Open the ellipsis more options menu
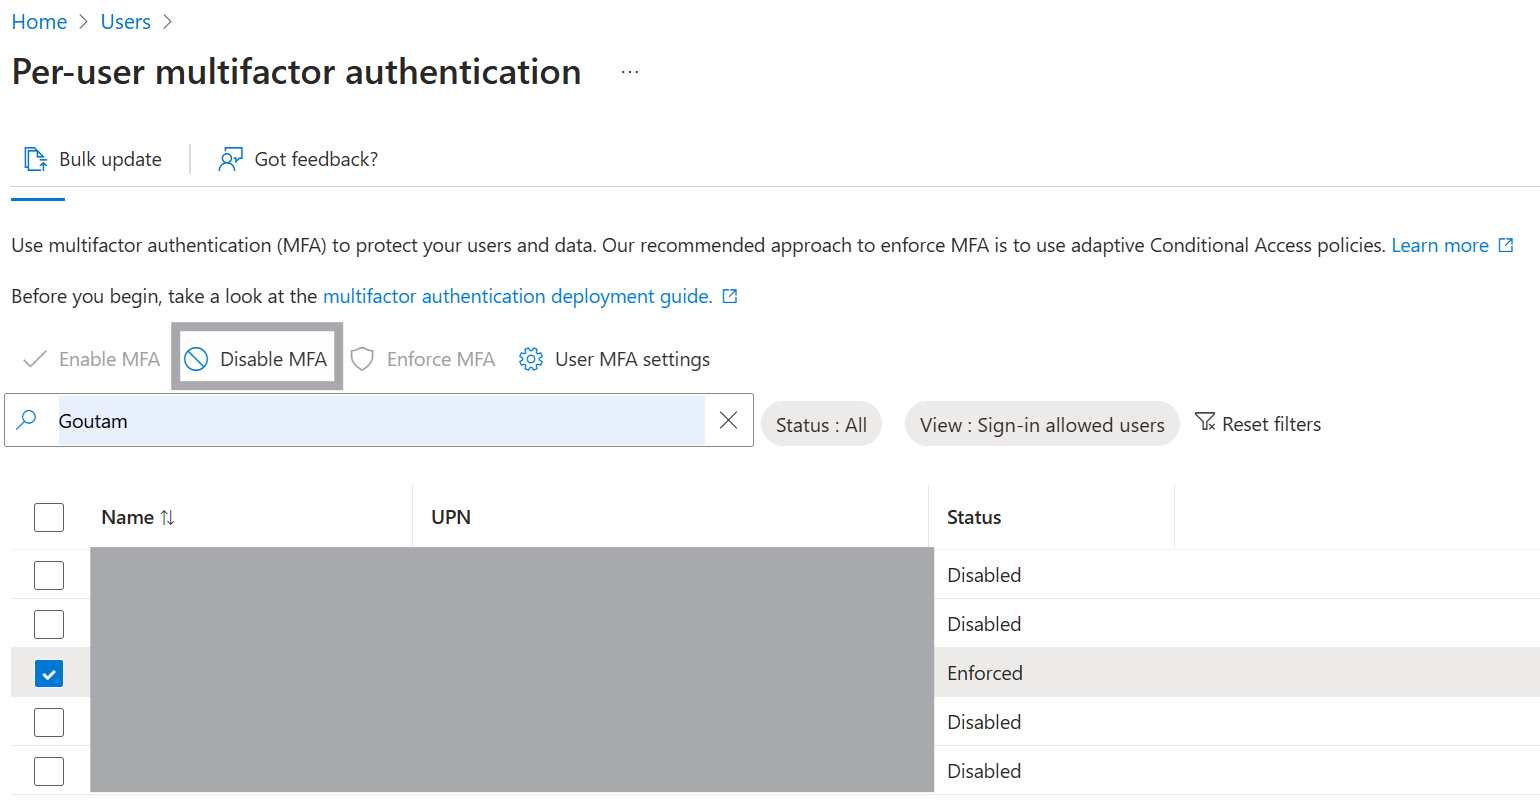 click(x=629, y=72)
